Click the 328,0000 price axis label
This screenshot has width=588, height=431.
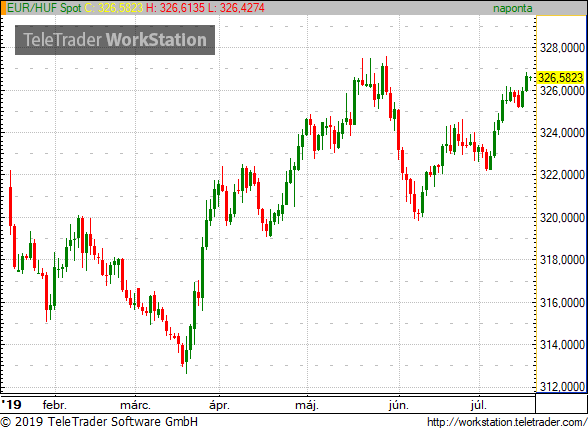coord(562,48)
